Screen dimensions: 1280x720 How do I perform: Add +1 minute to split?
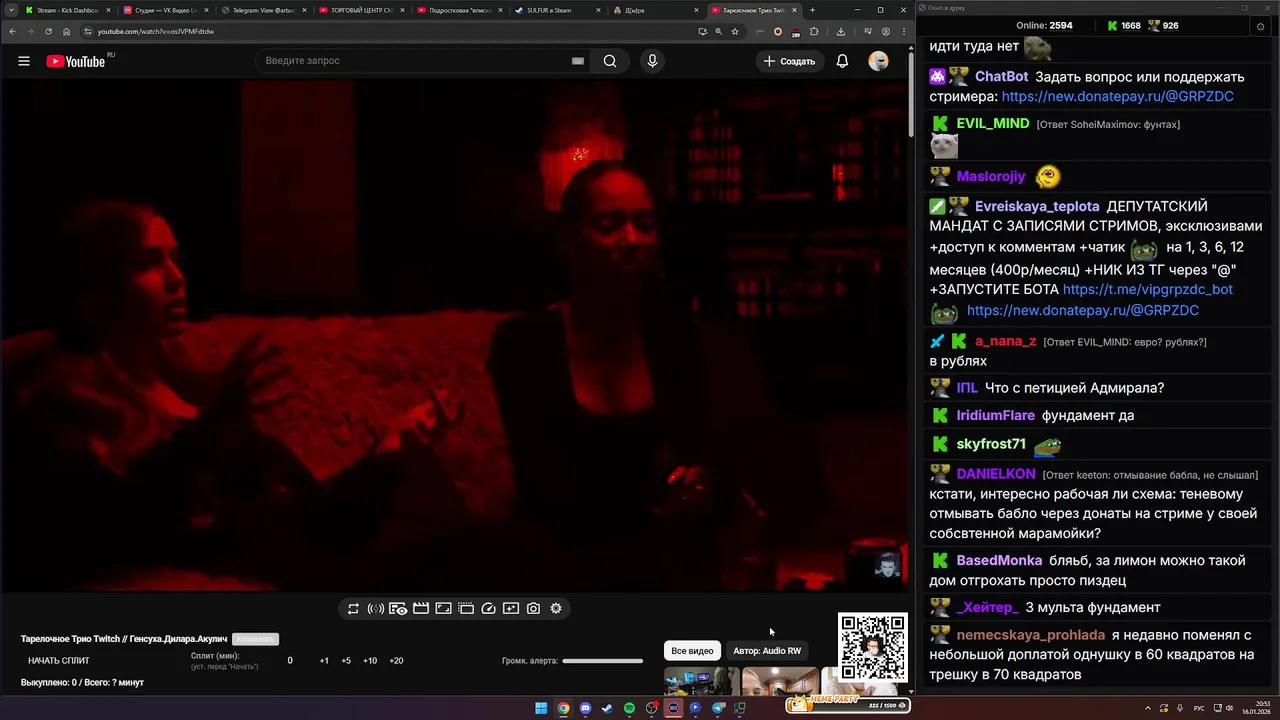324,661
